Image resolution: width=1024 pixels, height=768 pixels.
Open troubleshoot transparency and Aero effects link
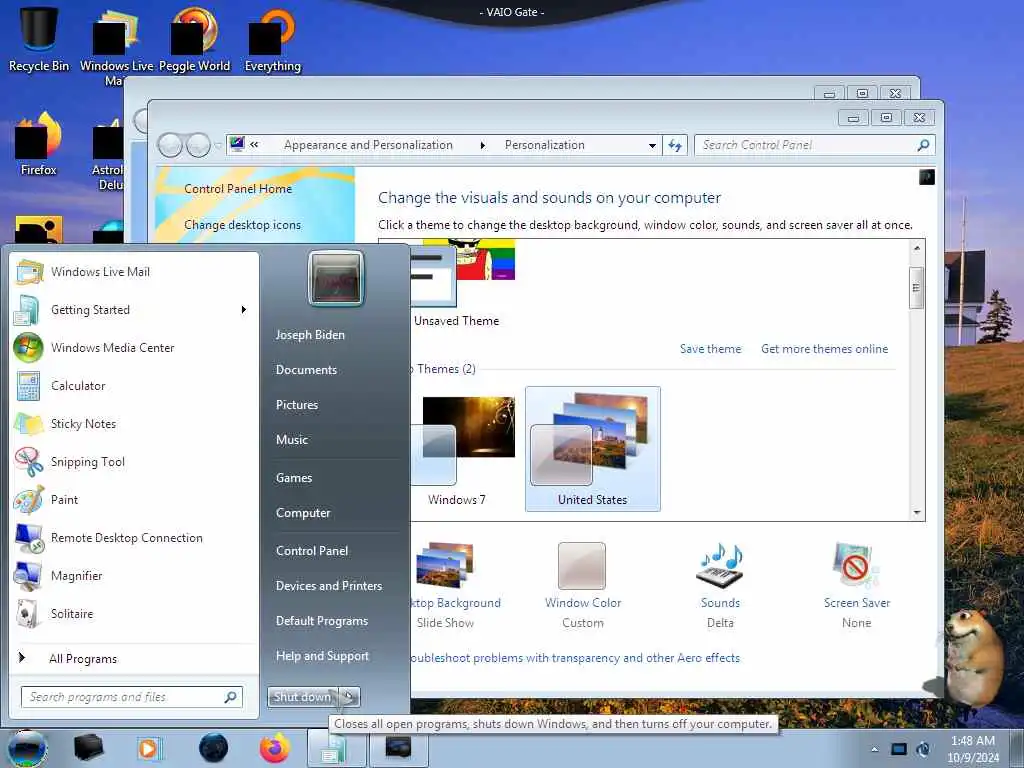pos(575,658)
